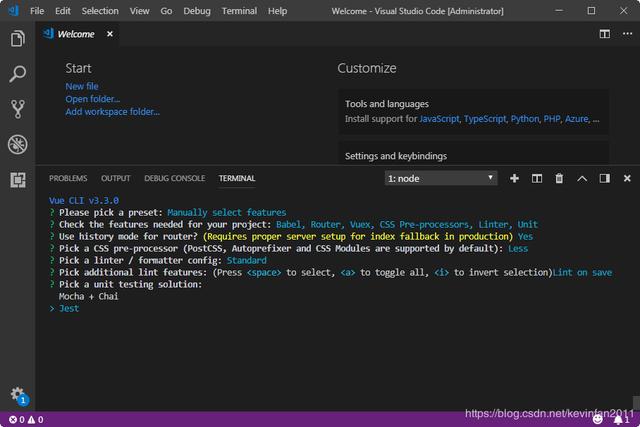Click the terminal scrollbar thumb
The height and width of the screenshot is (427, 640).
coord(636,403)
